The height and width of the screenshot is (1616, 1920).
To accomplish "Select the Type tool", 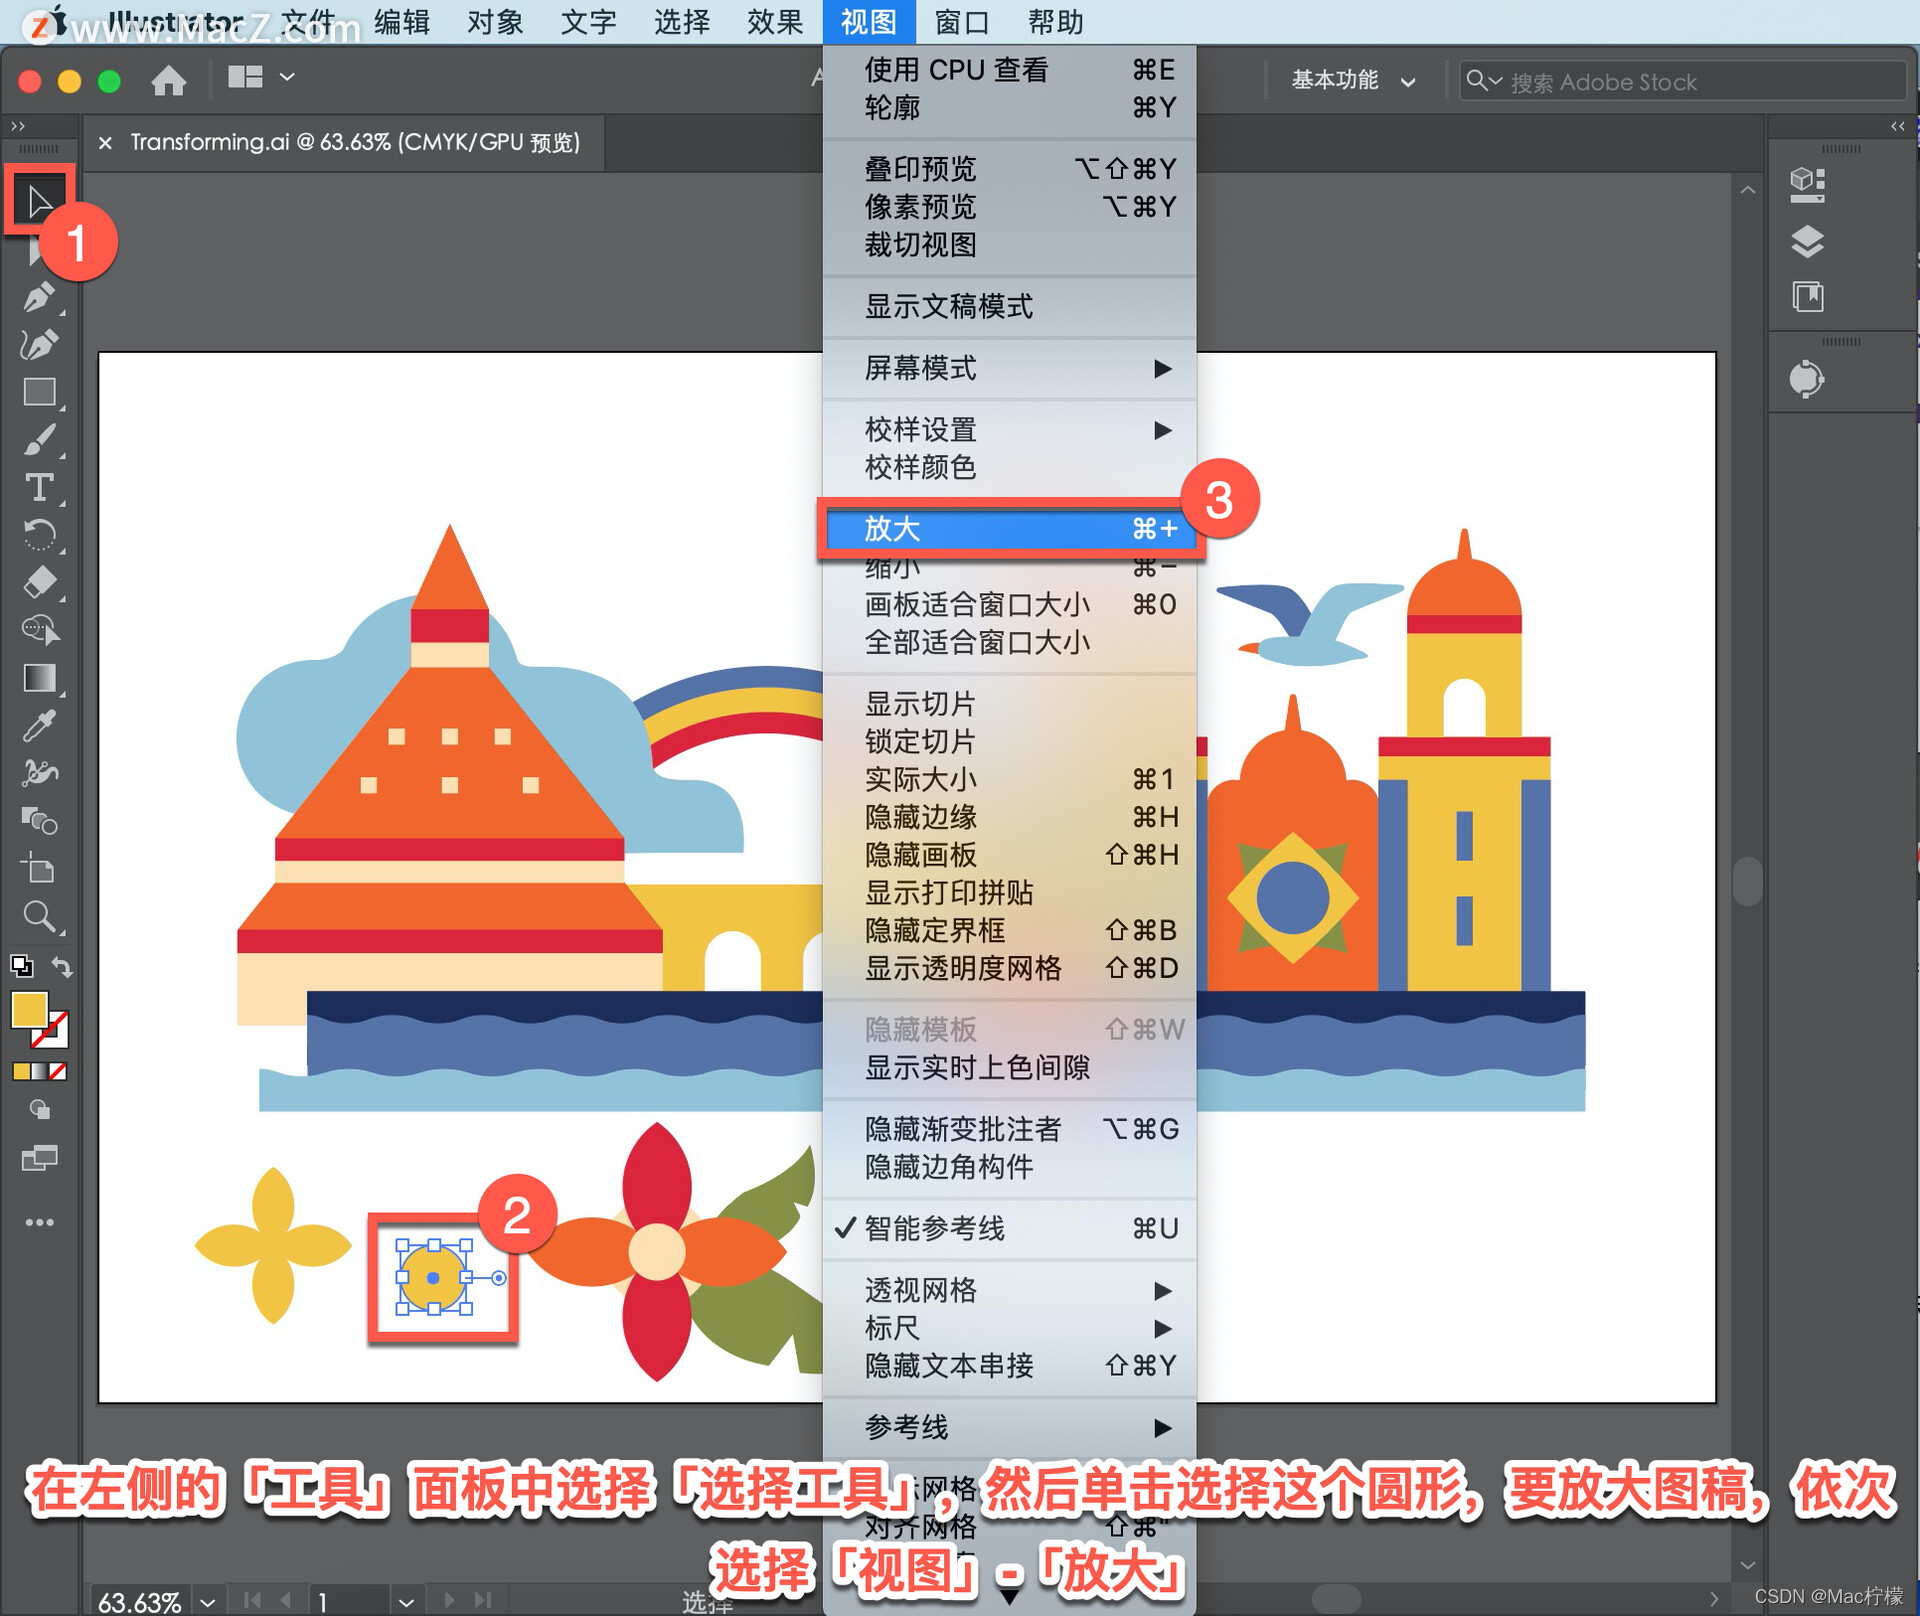I will pyautogui.click(x=39, y=487).
